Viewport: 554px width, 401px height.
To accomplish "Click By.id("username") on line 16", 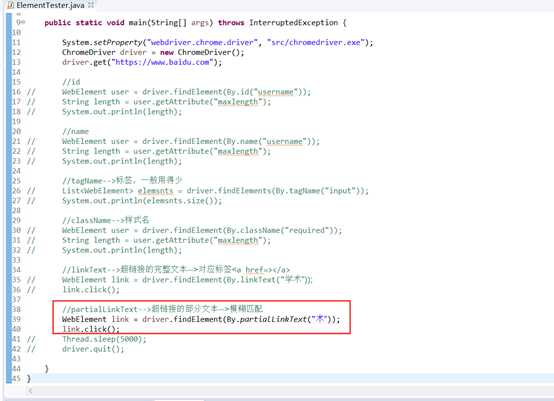I will [266, 92].
